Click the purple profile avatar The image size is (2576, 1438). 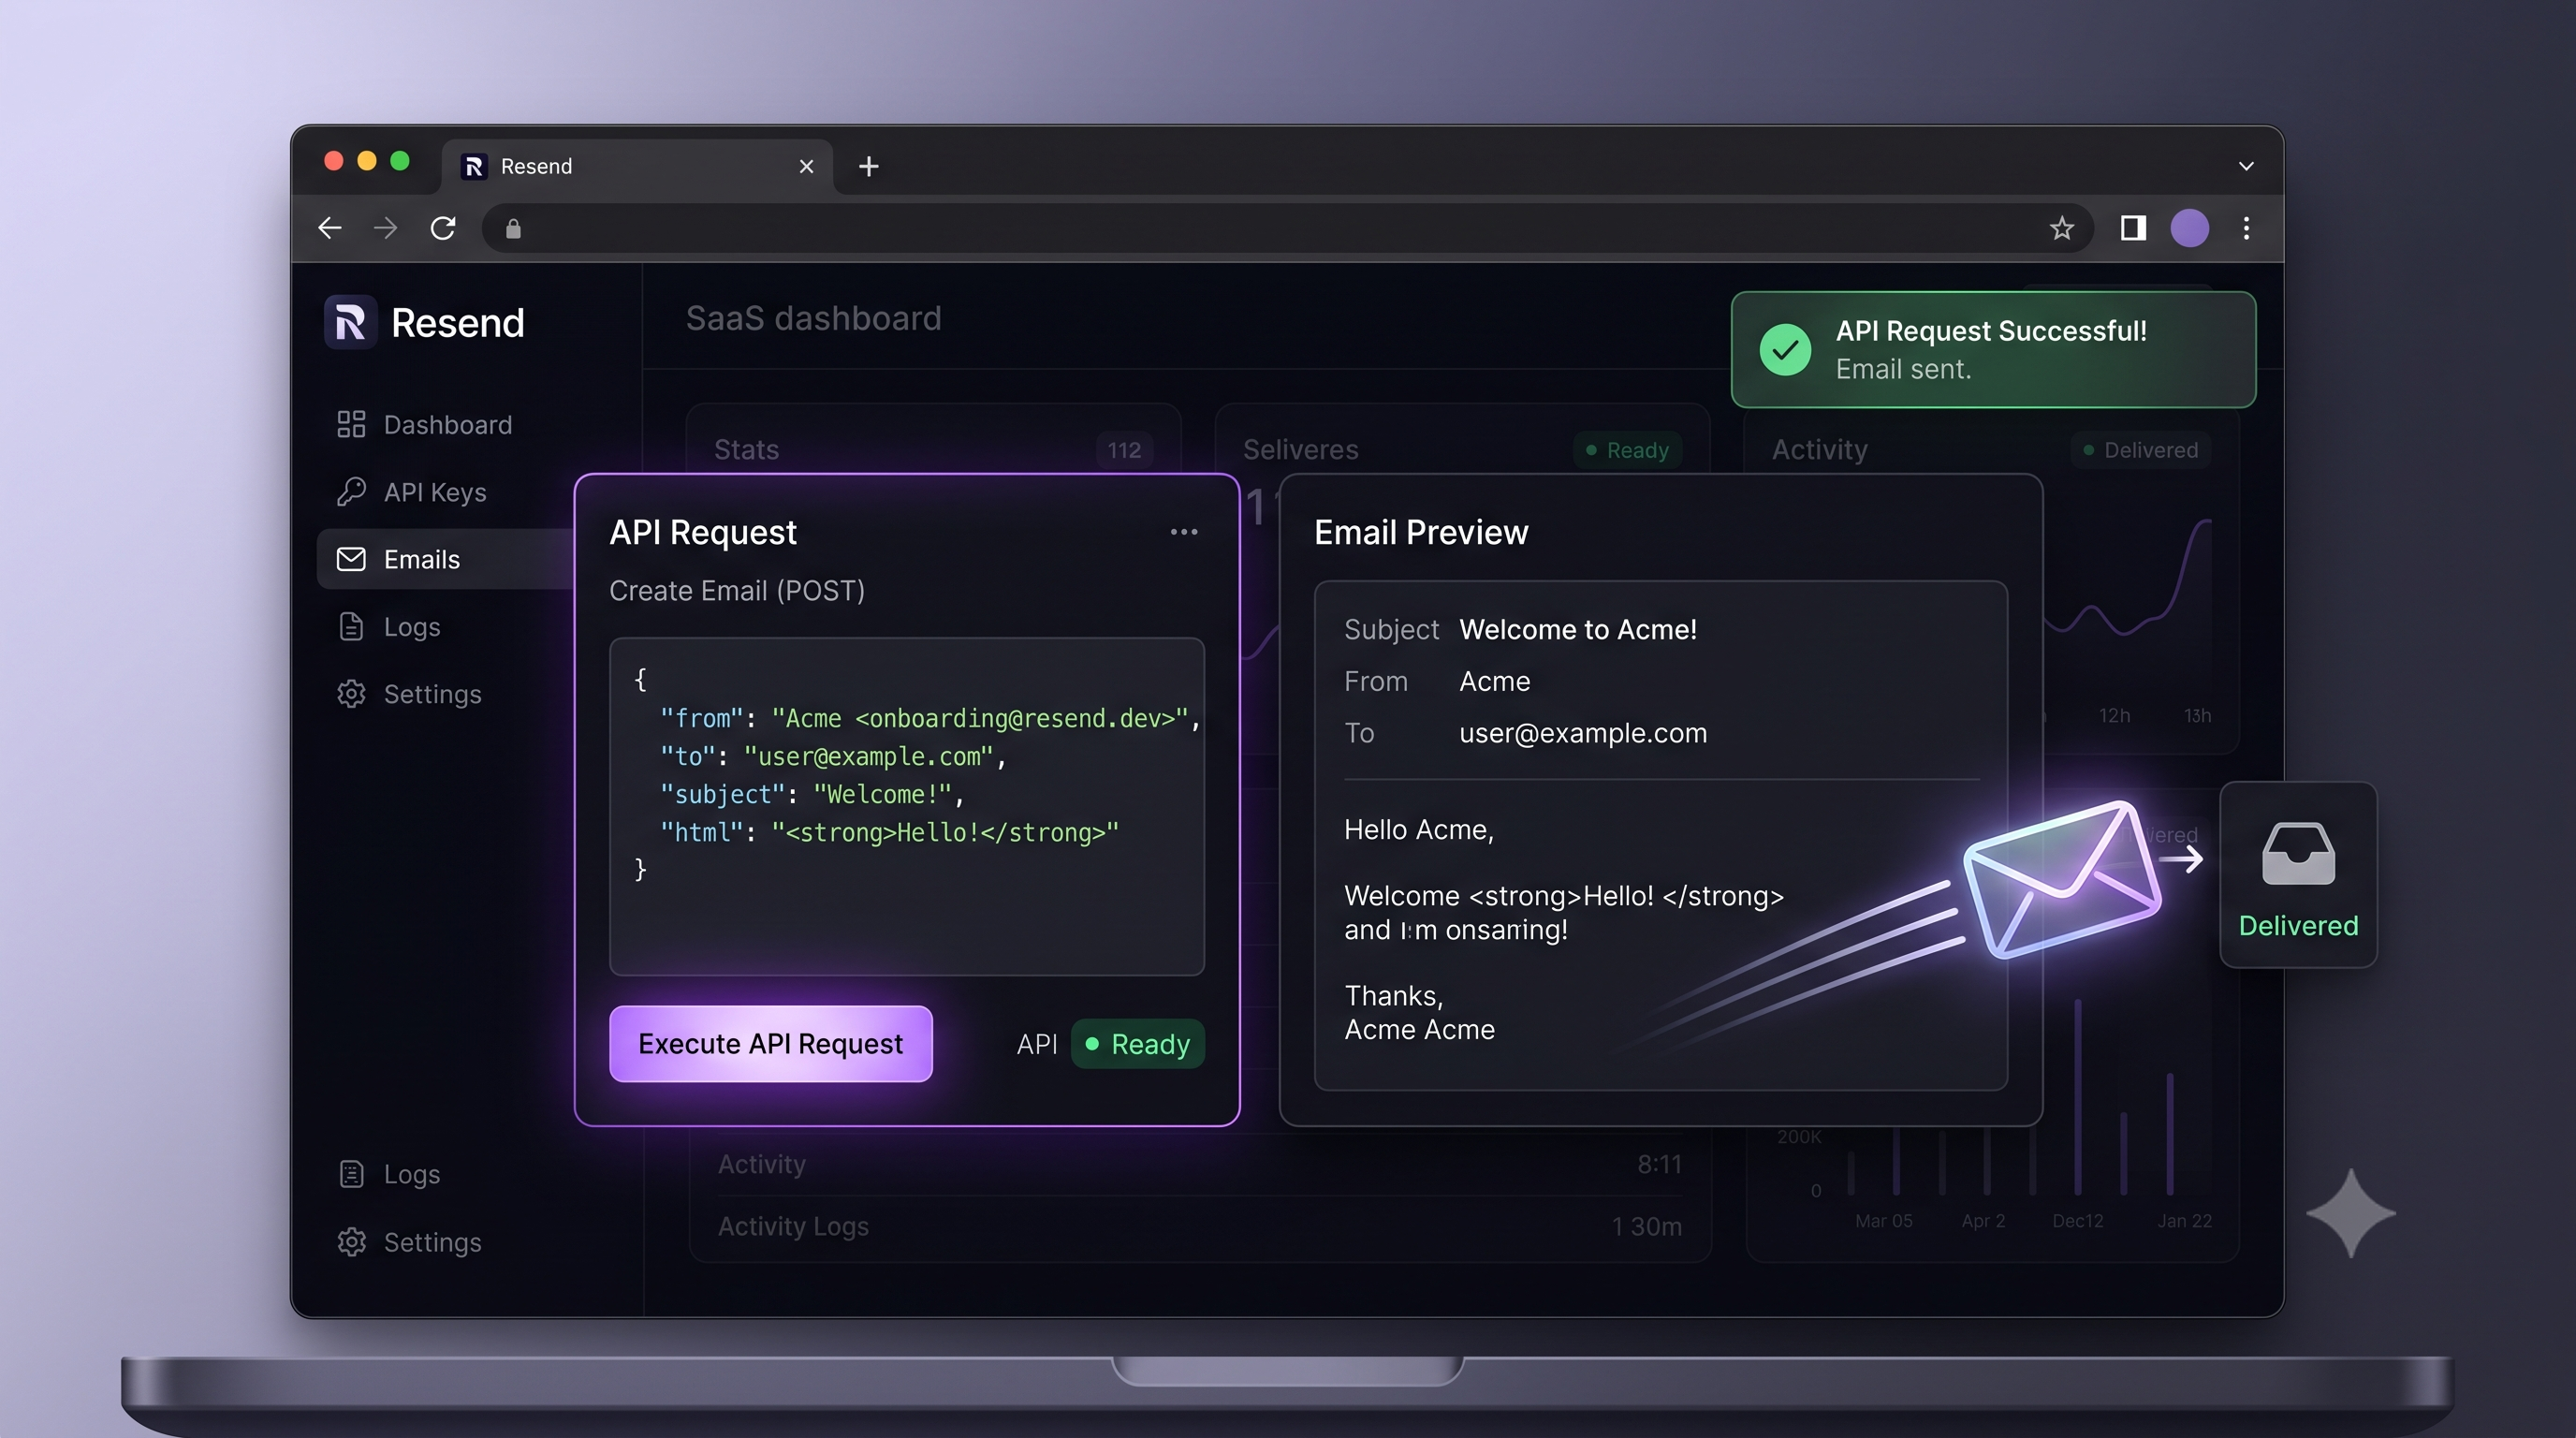(2189, 228)
